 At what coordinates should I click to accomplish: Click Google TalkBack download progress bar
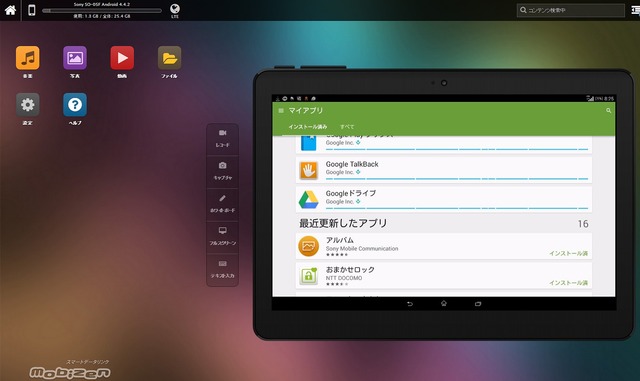(x=457, y=179)
